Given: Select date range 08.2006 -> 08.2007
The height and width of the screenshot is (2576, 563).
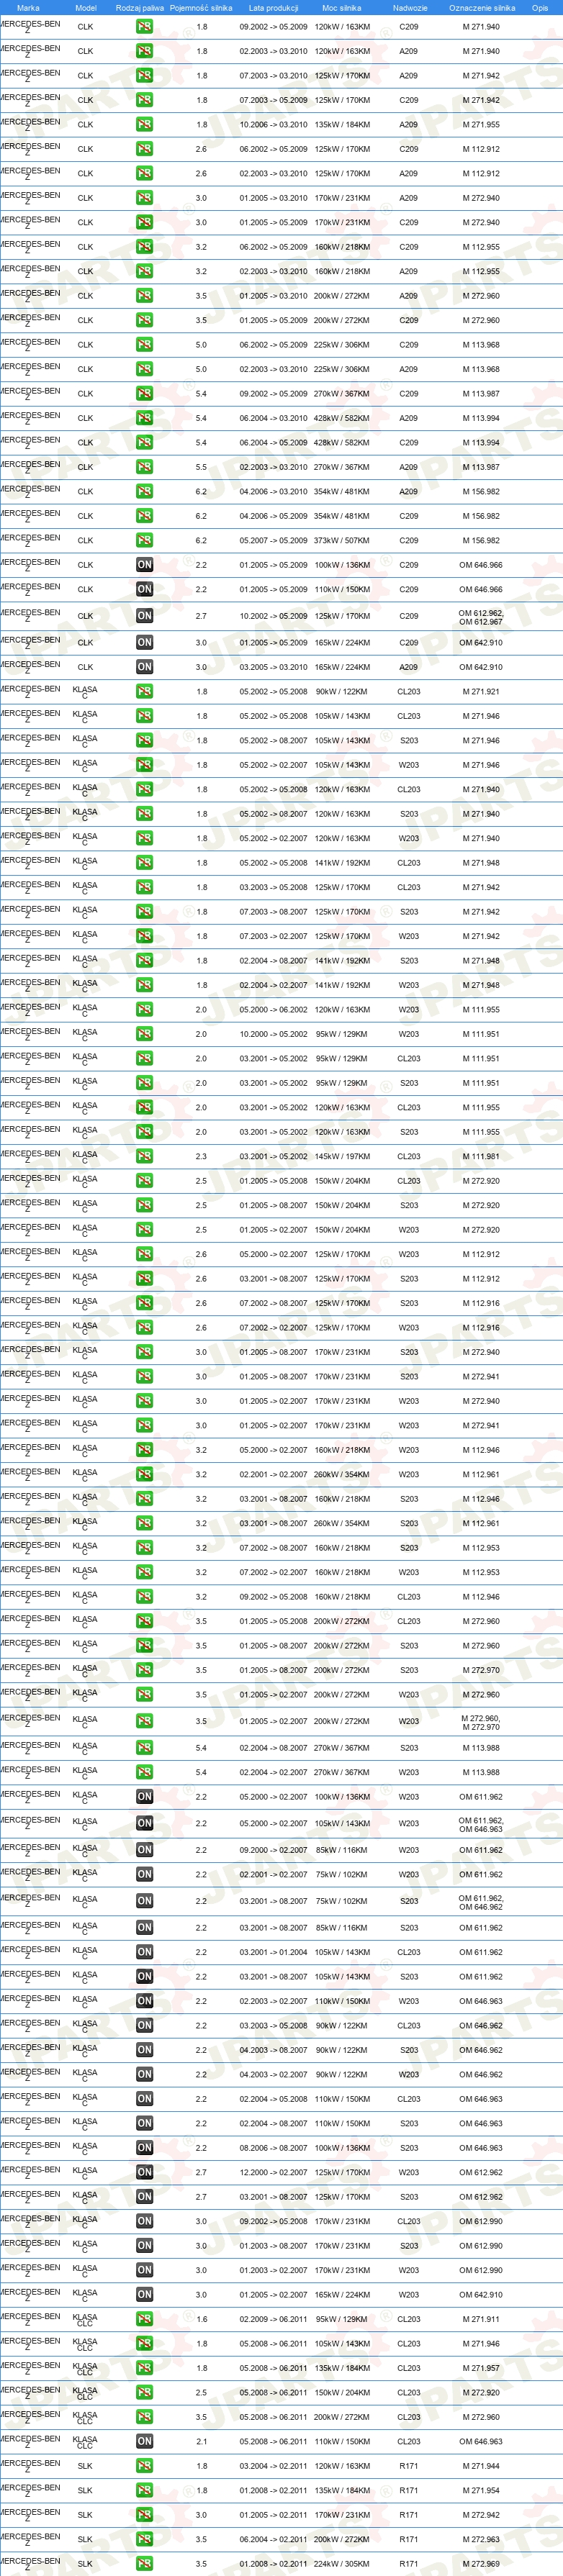Looking at the screenshot, I should 273,2148.
